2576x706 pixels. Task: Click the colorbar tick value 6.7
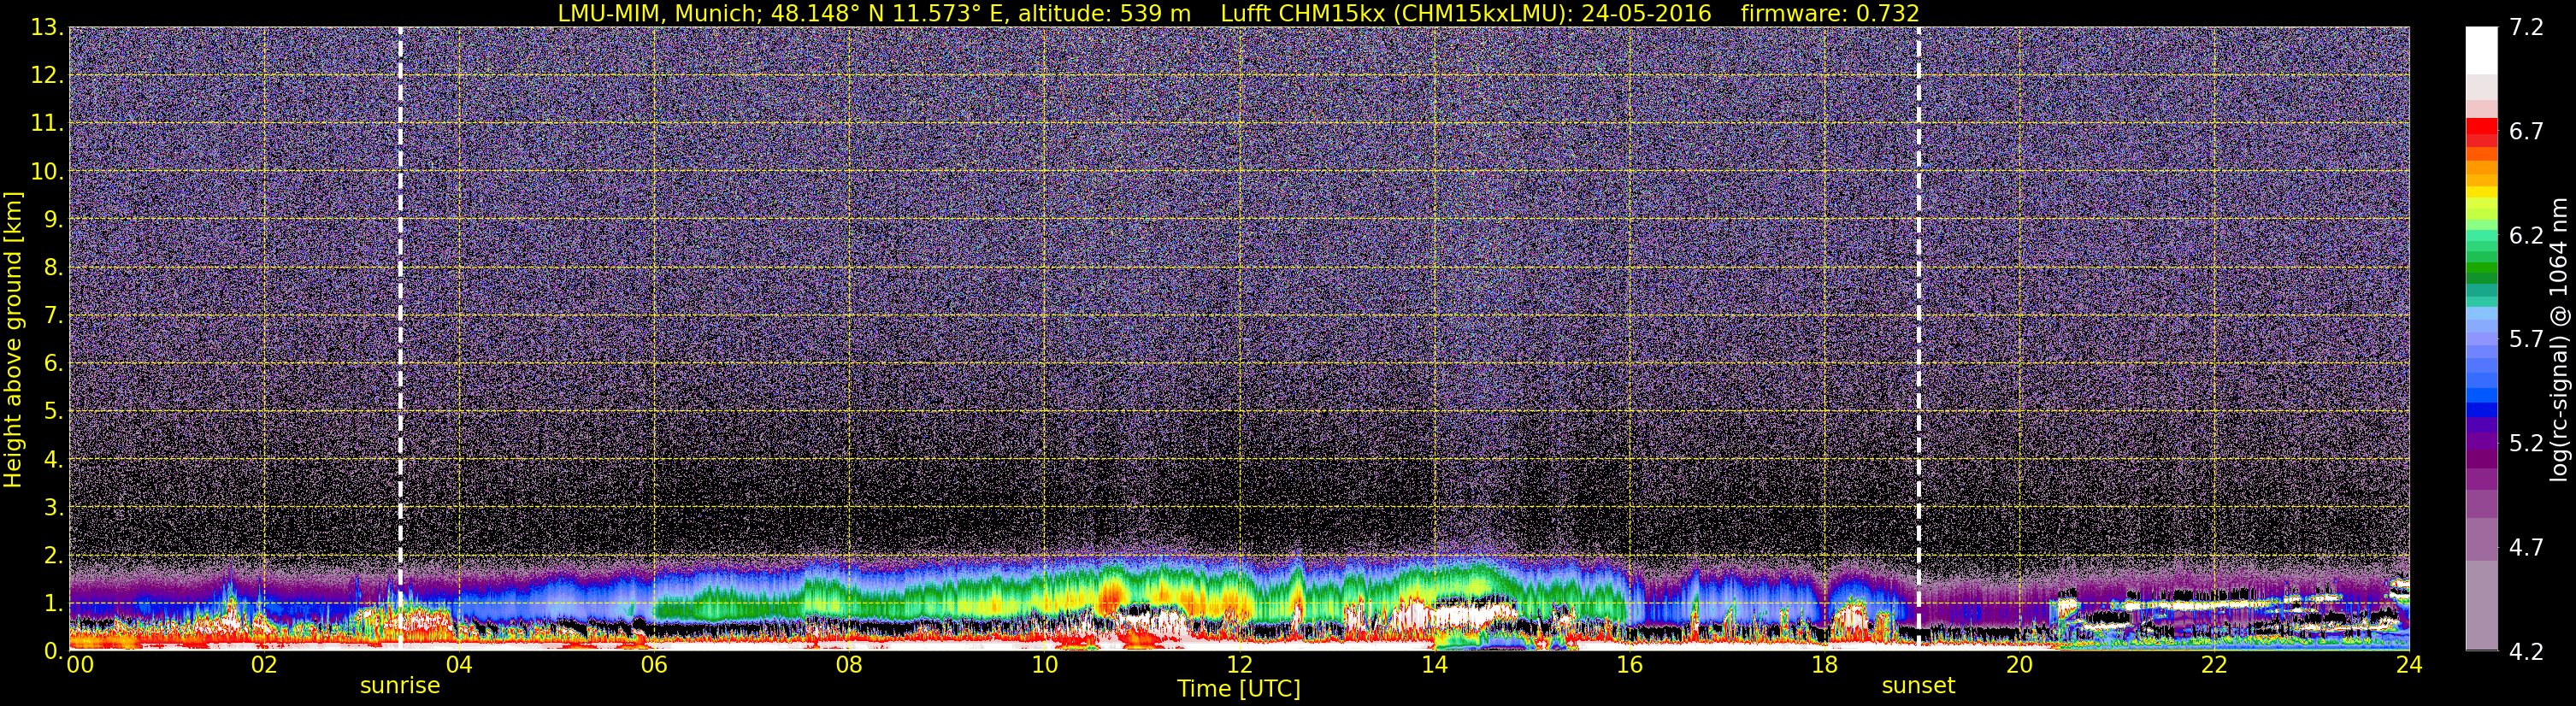click(x=2526, y=131)
